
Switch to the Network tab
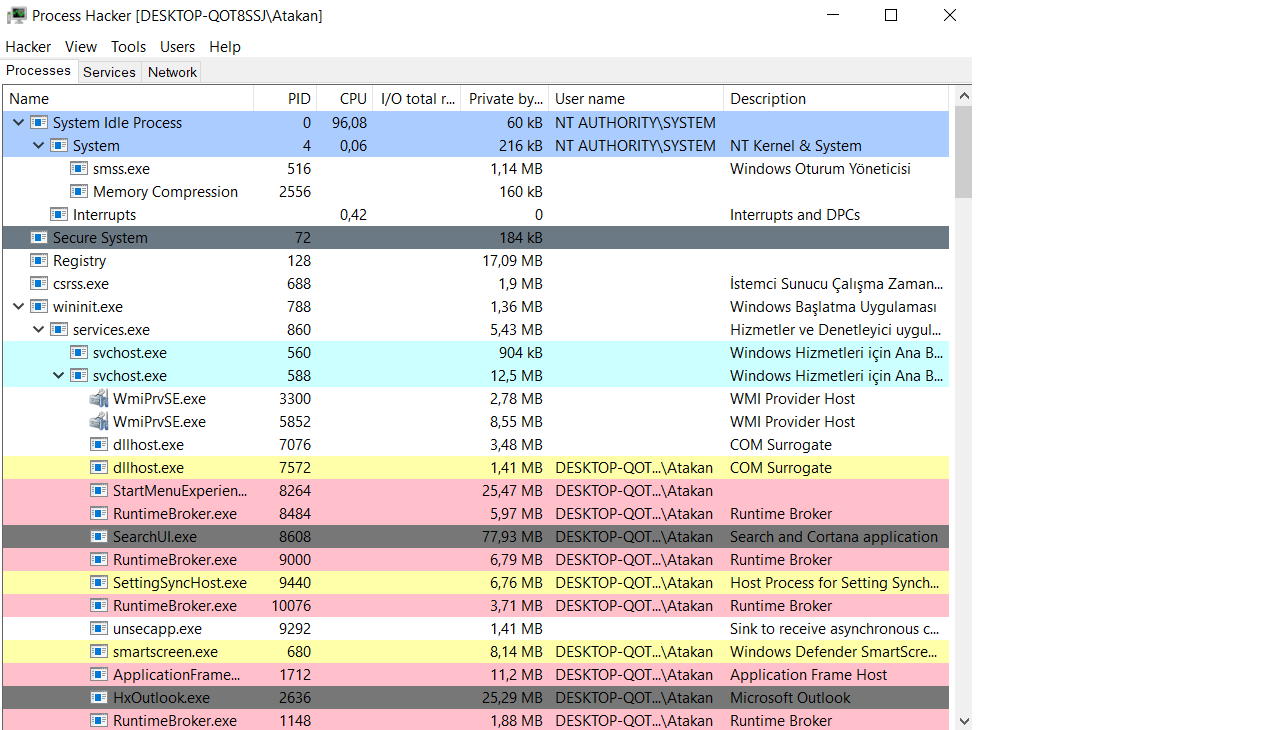coord(172,72)
